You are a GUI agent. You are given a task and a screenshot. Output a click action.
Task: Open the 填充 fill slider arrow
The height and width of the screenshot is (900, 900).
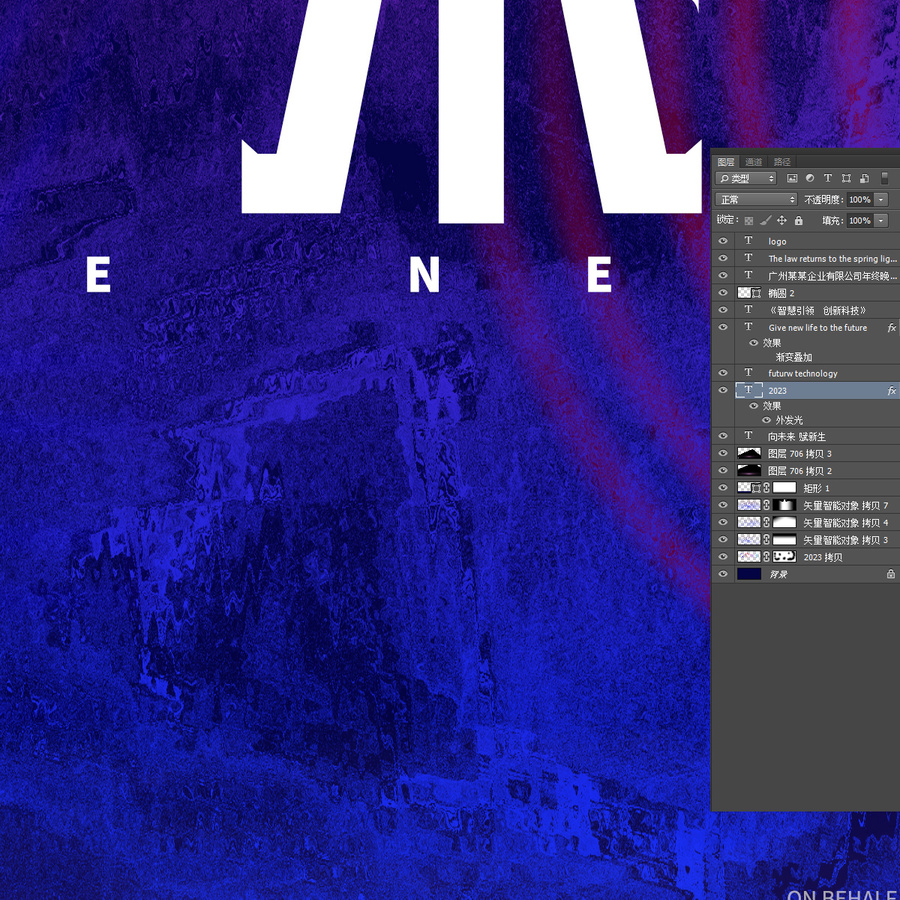[x=881, y=220]
